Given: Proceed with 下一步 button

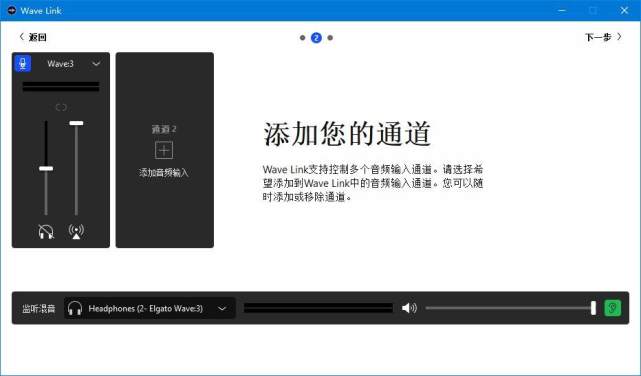Looking at the screenshot, I should [603, 37].
